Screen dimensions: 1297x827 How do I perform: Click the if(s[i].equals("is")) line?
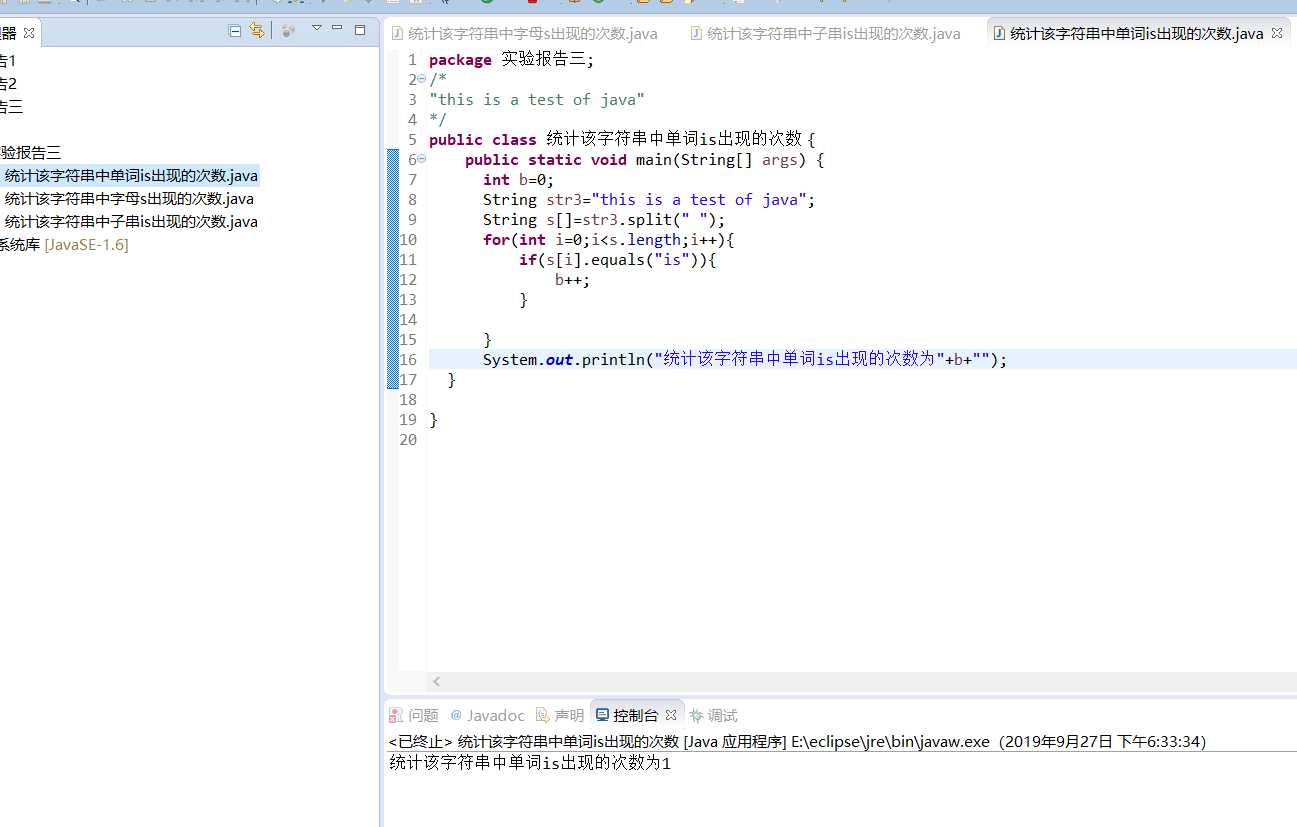pyautogui.click(x=618, y=260)
